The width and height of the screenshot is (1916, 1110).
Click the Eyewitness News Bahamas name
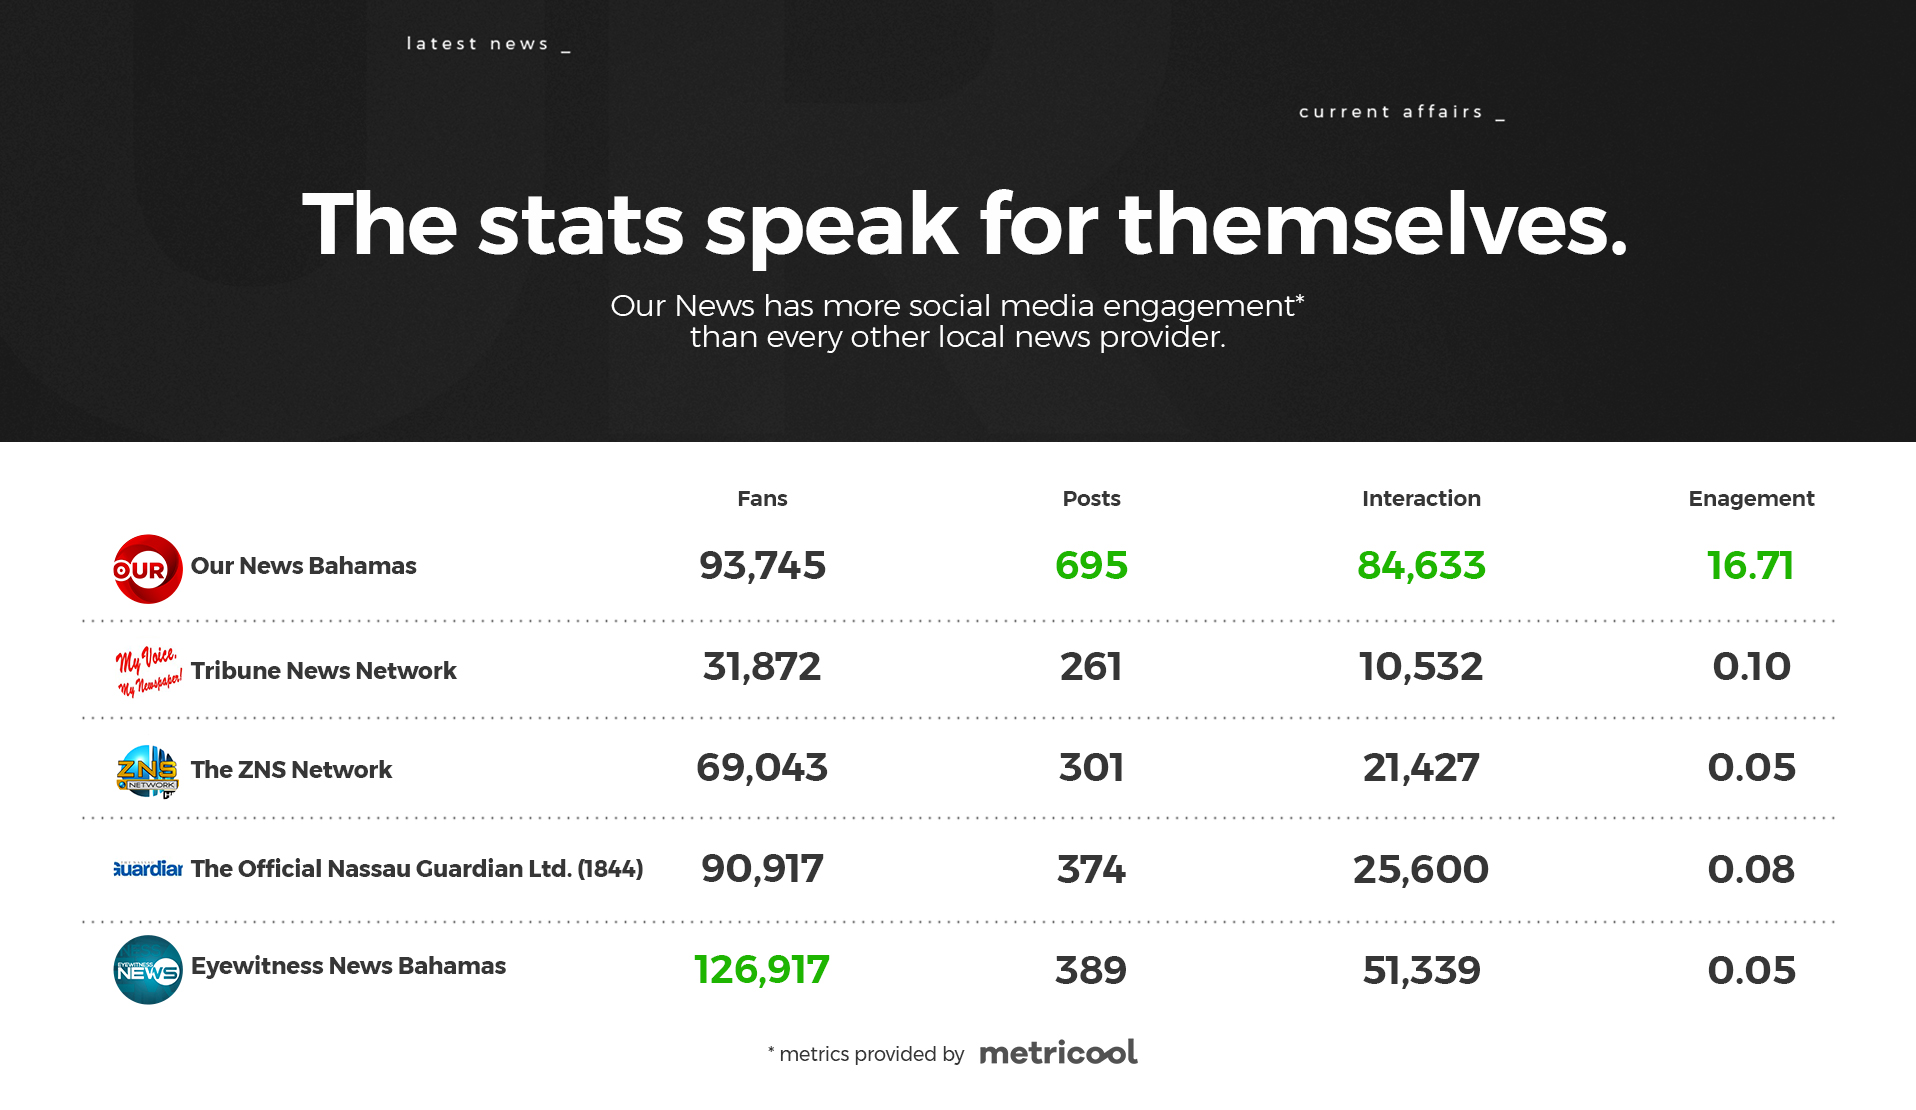coord(348,966)
